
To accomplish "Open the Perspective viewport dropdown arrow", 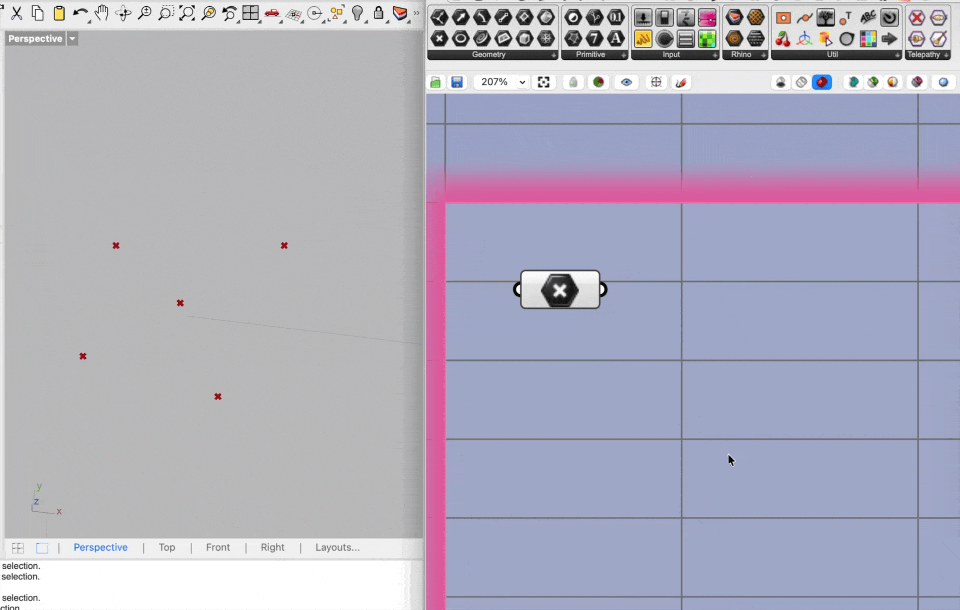I will tap(72, 39).
